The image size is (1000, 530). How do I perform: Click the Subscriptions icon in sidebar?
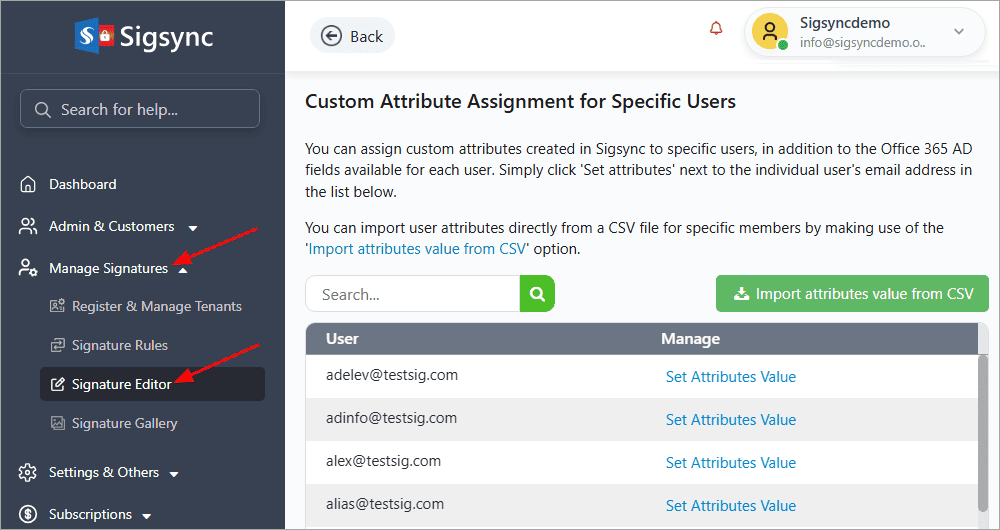point(28,514)
